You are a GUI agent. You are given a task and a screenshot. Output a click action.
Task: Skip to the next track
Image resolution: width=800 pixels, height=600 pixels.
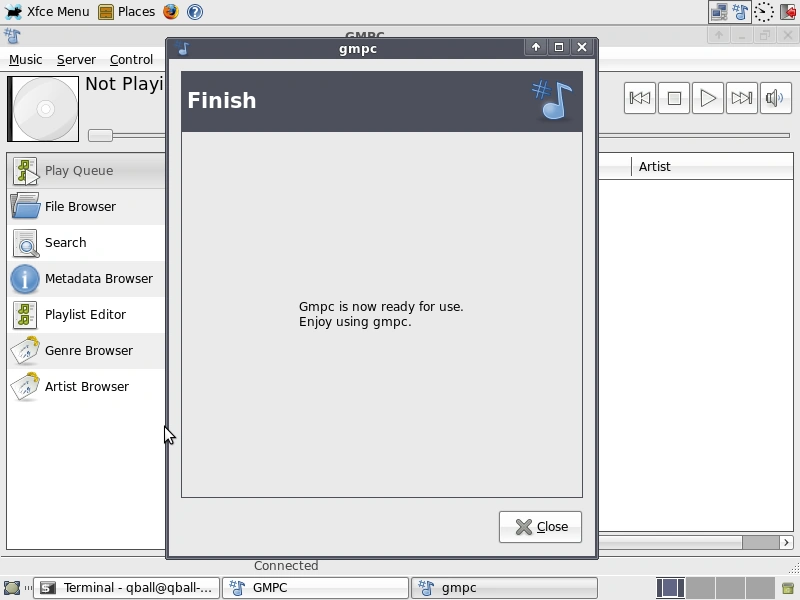741,98
